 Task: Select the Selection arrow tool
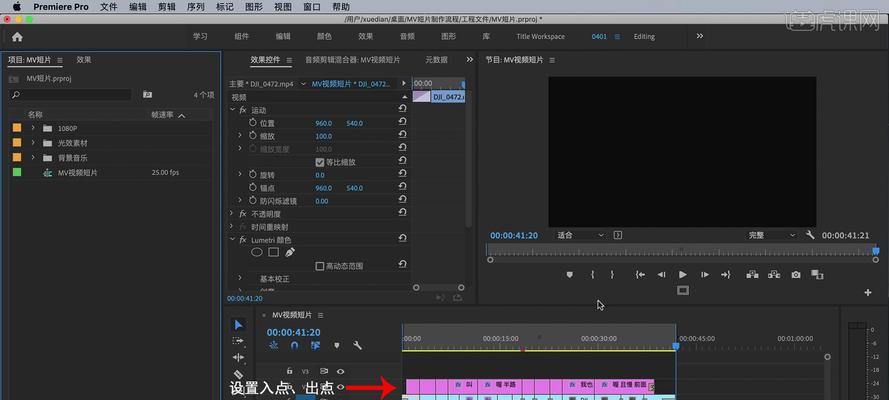point(239,325)
